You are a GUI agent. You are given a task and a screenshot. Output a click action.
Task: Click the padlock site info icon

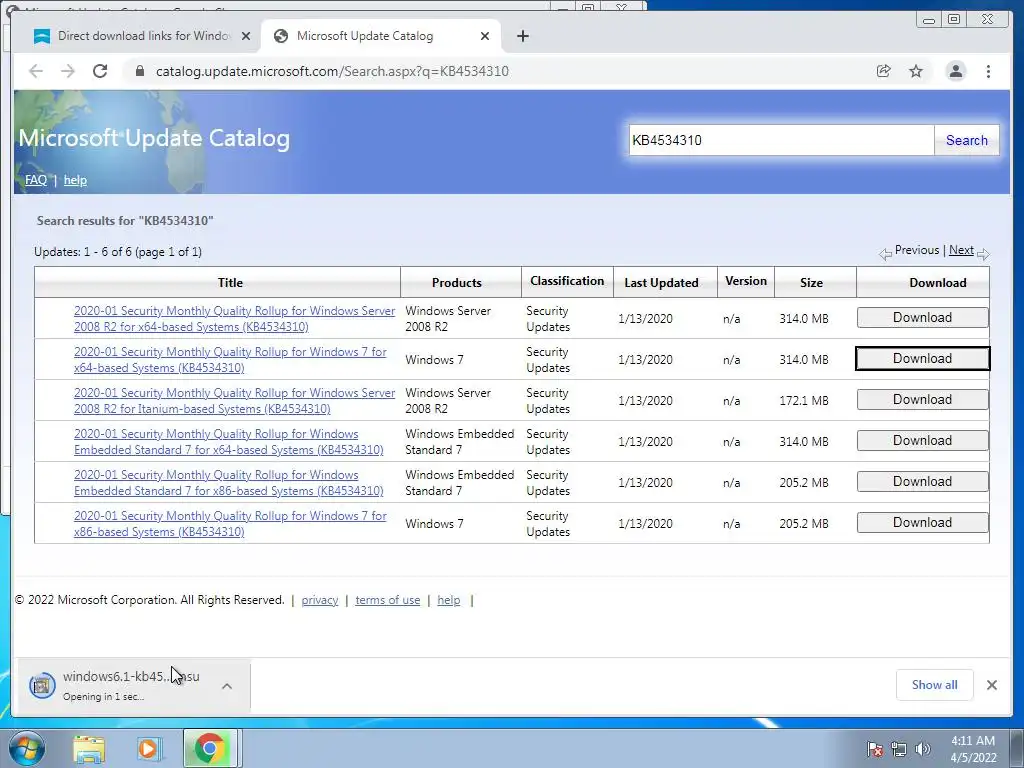click(x=139, y=71)
